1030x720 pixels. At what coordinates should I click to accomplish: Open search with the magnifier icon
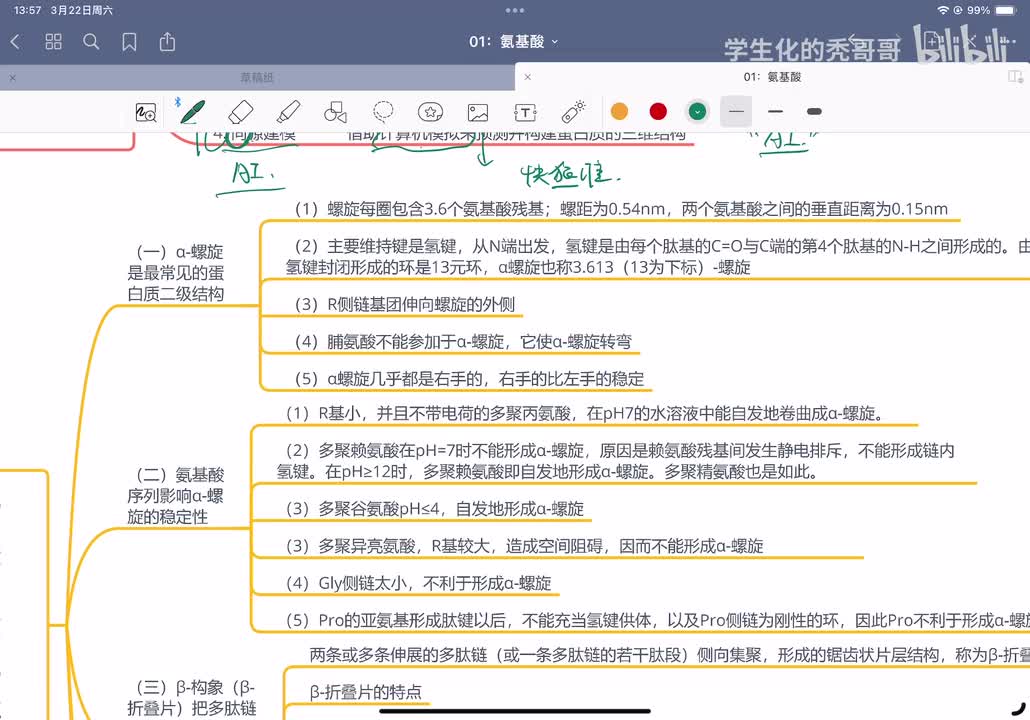[91, 42]
